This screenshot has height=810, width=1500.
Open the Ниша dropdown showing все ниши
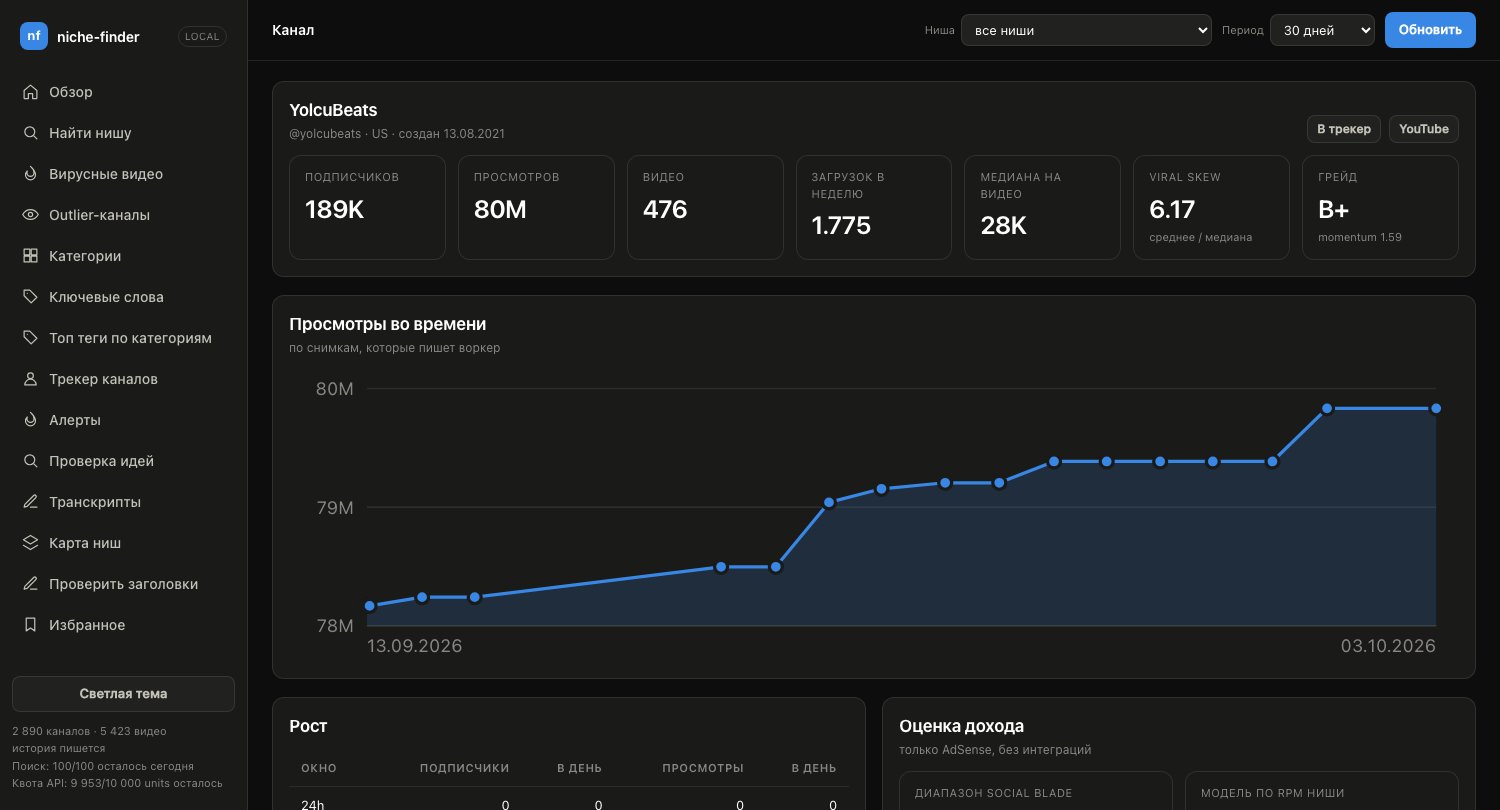tap(1086, 30)
